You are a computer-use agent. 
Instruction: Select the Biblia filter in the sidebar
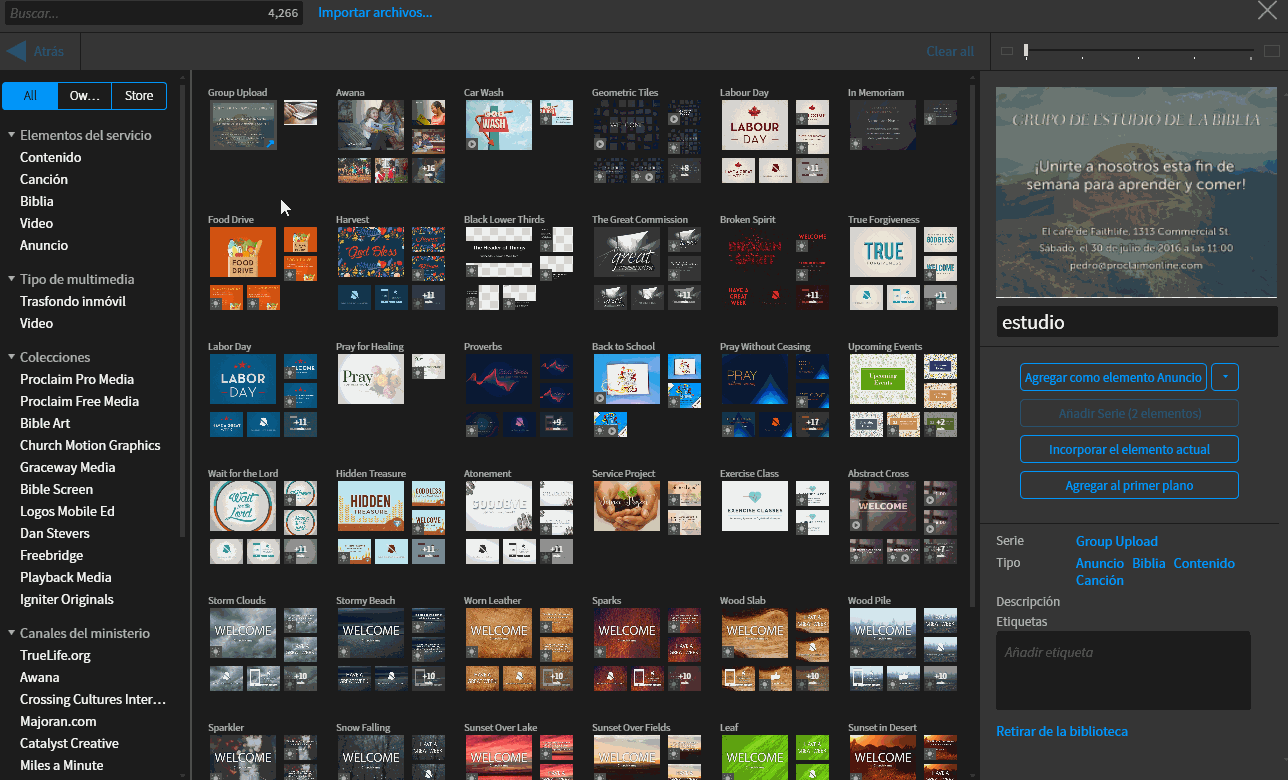click(37, 201)
